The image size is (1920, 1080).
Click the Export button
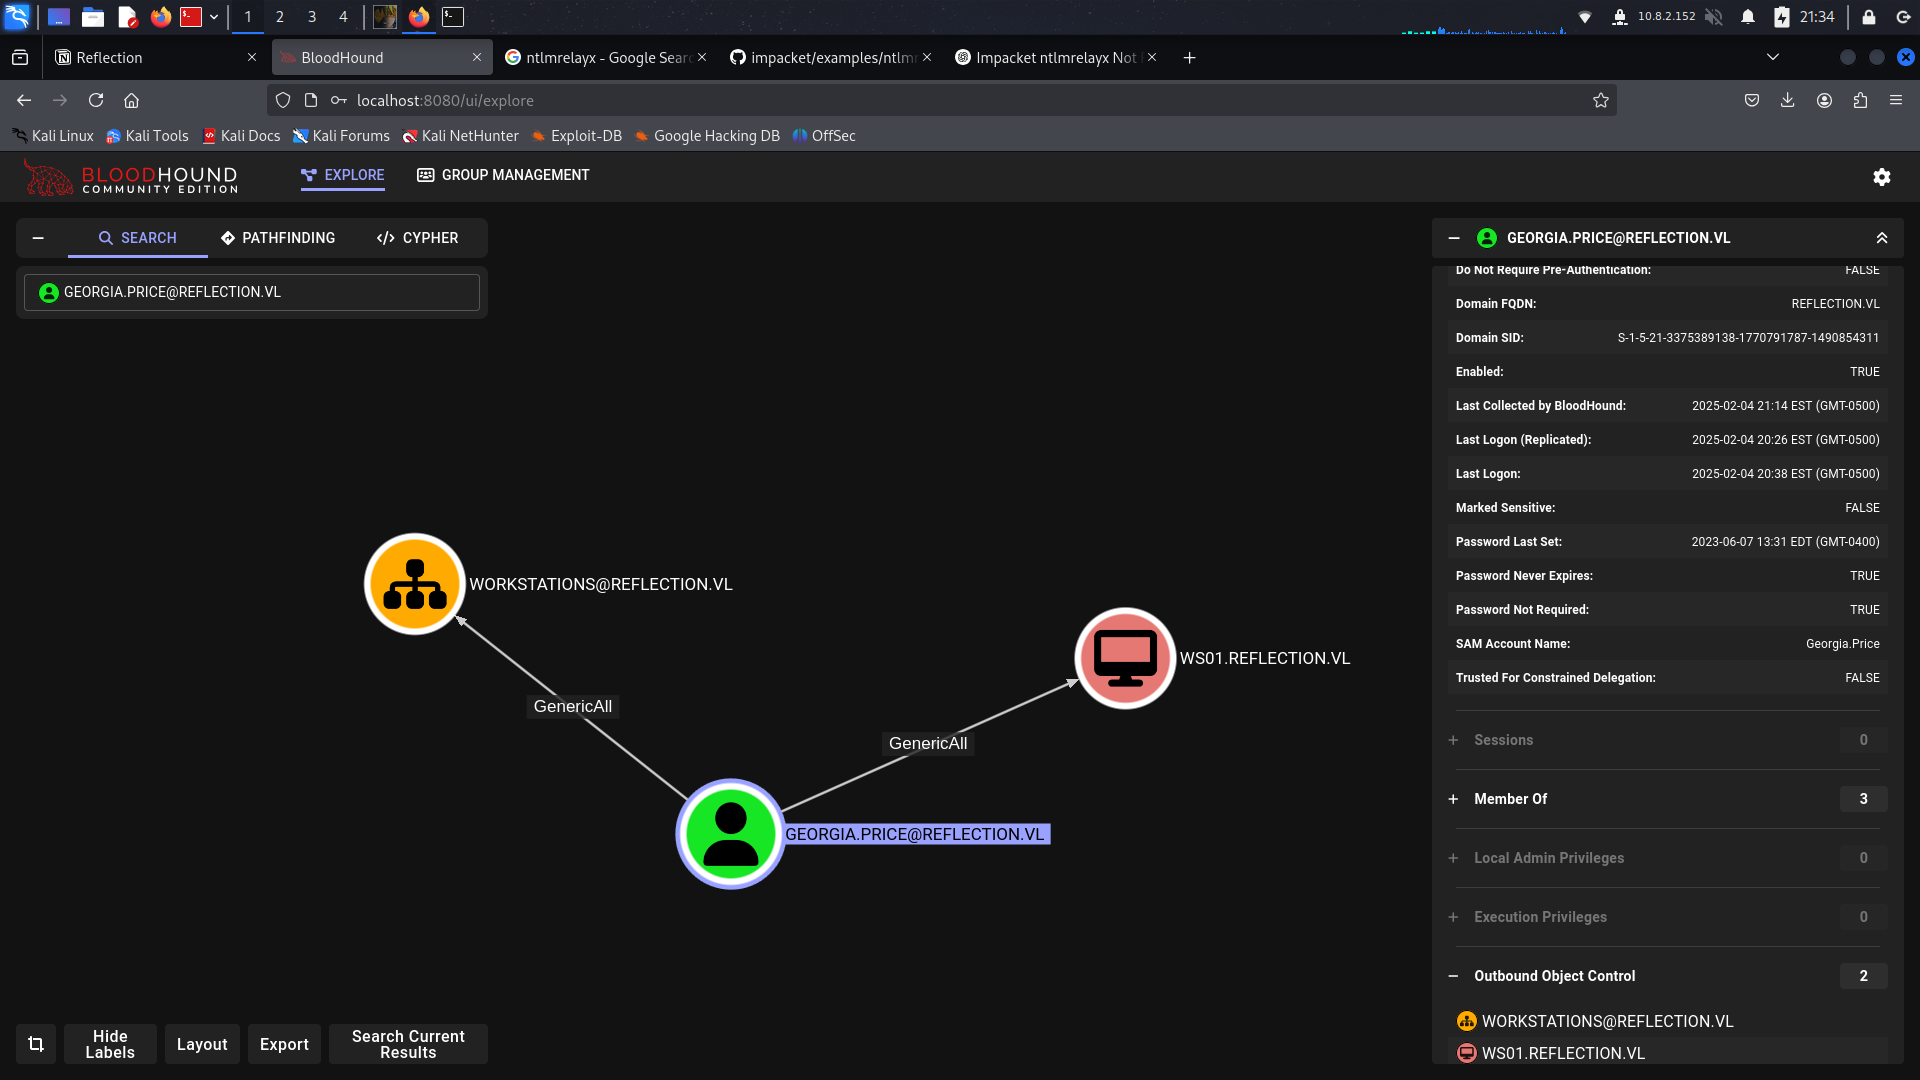(284, 1044)
